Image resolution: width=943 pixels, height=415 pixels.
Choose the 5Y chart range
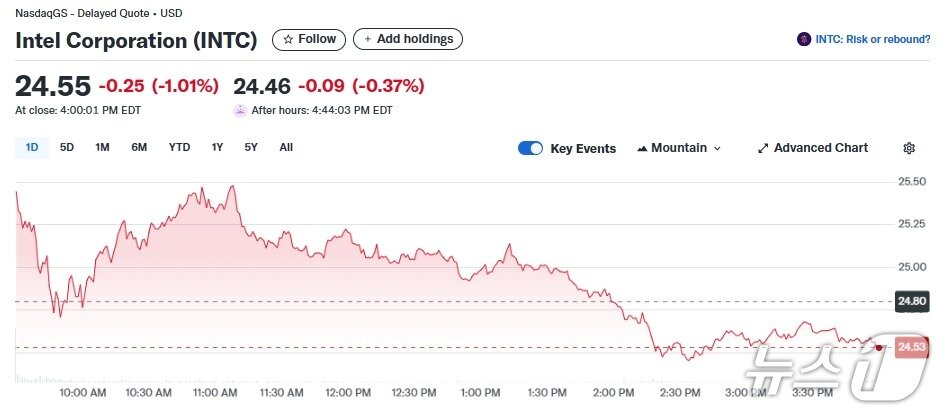click(251, 148)
